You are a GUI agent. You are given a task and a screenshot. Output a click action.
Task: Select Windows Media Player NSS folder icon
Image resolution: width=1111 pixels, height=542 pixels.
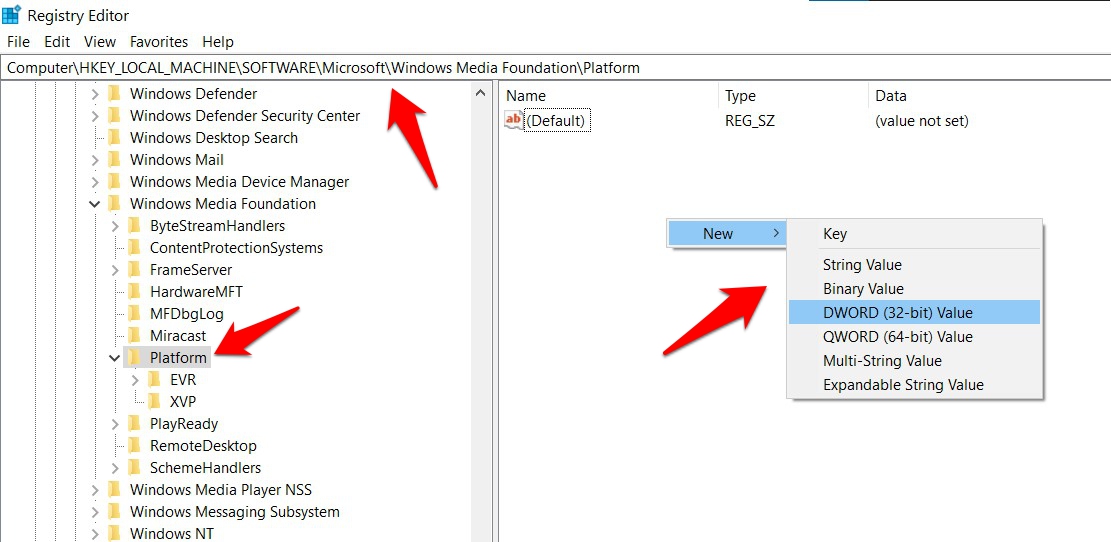pos(114,490)
